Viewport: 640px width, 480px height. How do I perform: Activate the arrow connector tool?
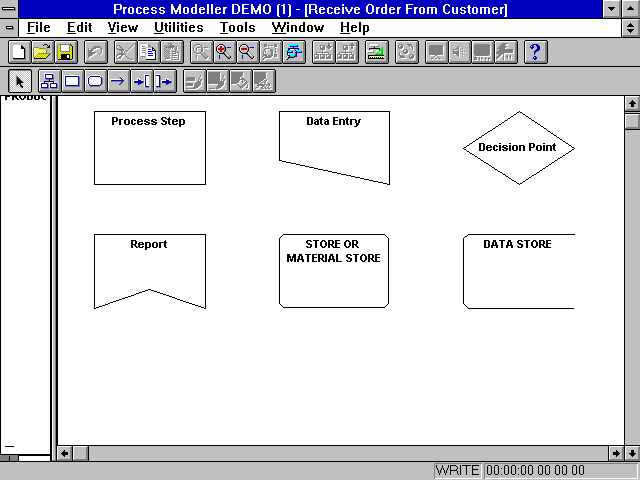118,81
